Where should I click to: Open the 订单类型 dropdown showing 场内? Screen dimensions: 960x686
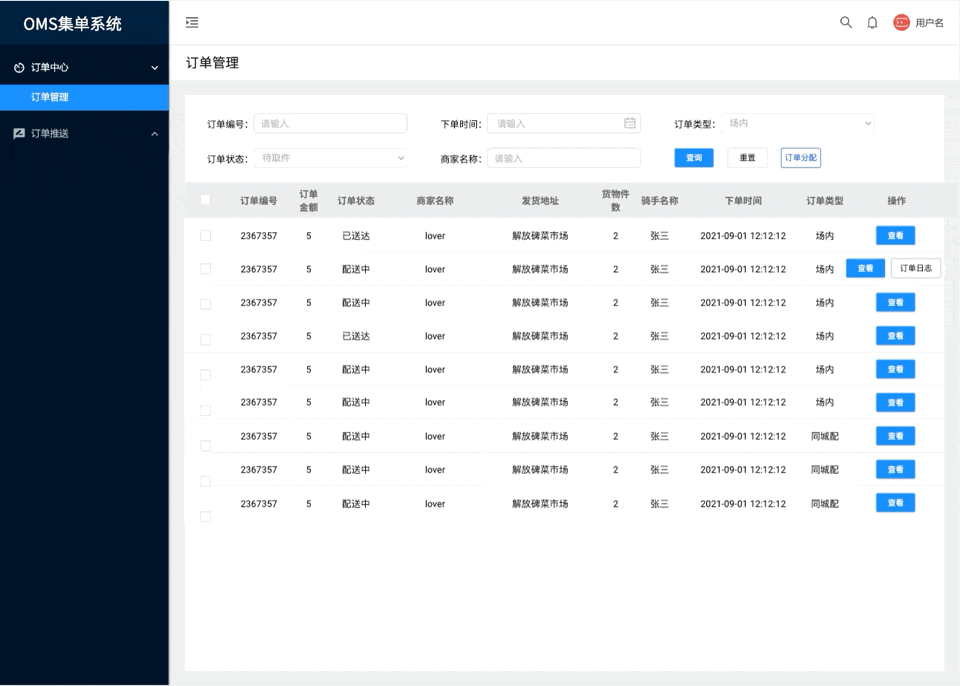pyautogui.click(x=797, y=123)
